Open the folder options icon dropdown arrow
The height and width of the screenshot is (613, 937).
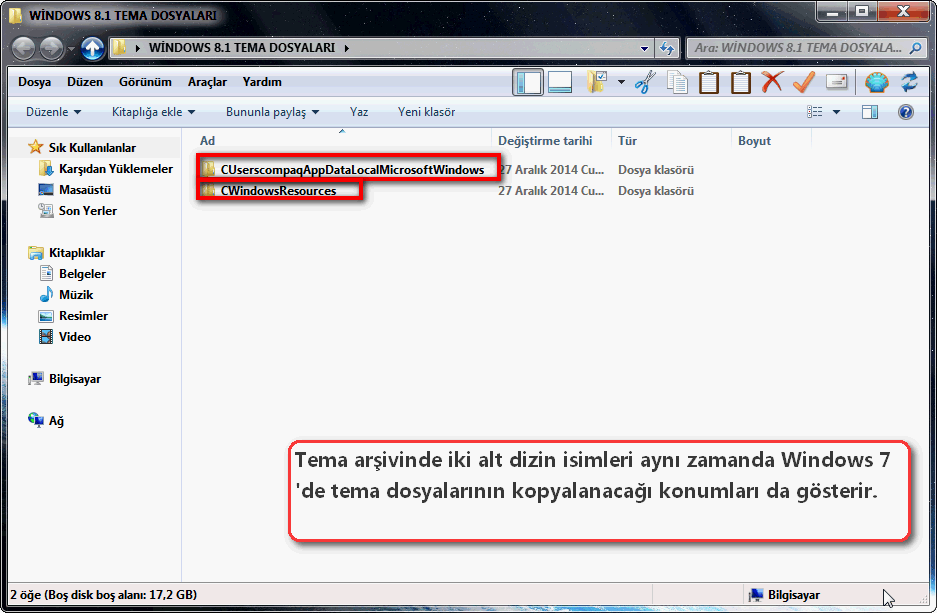(x=621, y=82)
